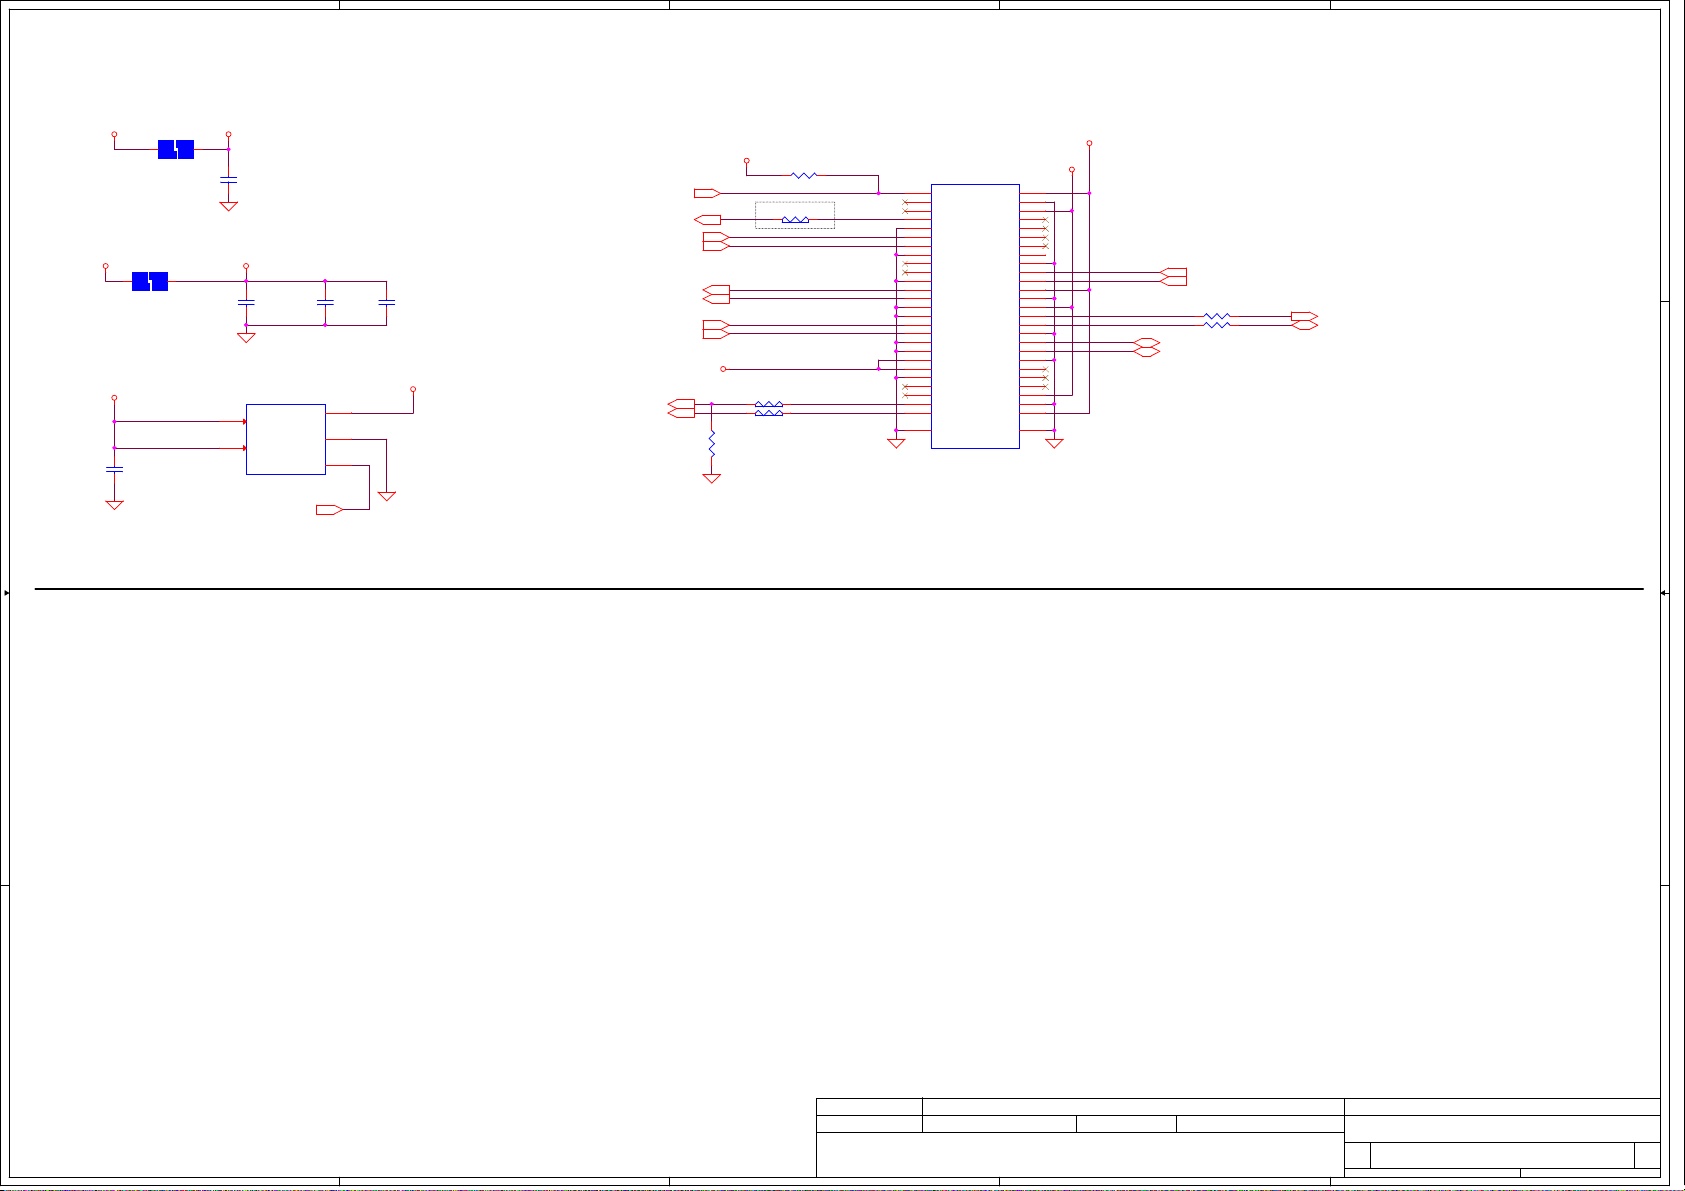Image resolution: width=1685 pixels, height=1191 pixels.
Task: Click the power pin above the topmost capacitor
Action: coord(228,134)
